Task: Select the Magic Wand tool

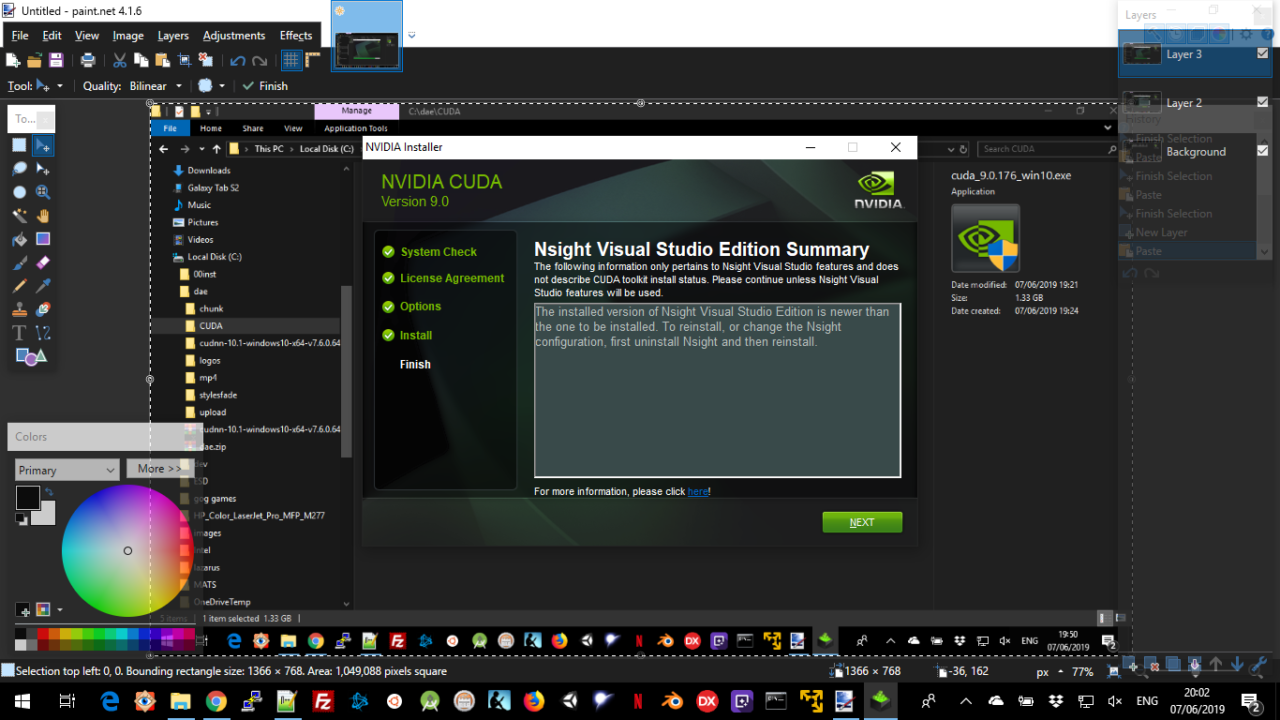Action: click(x=19, y=216)
